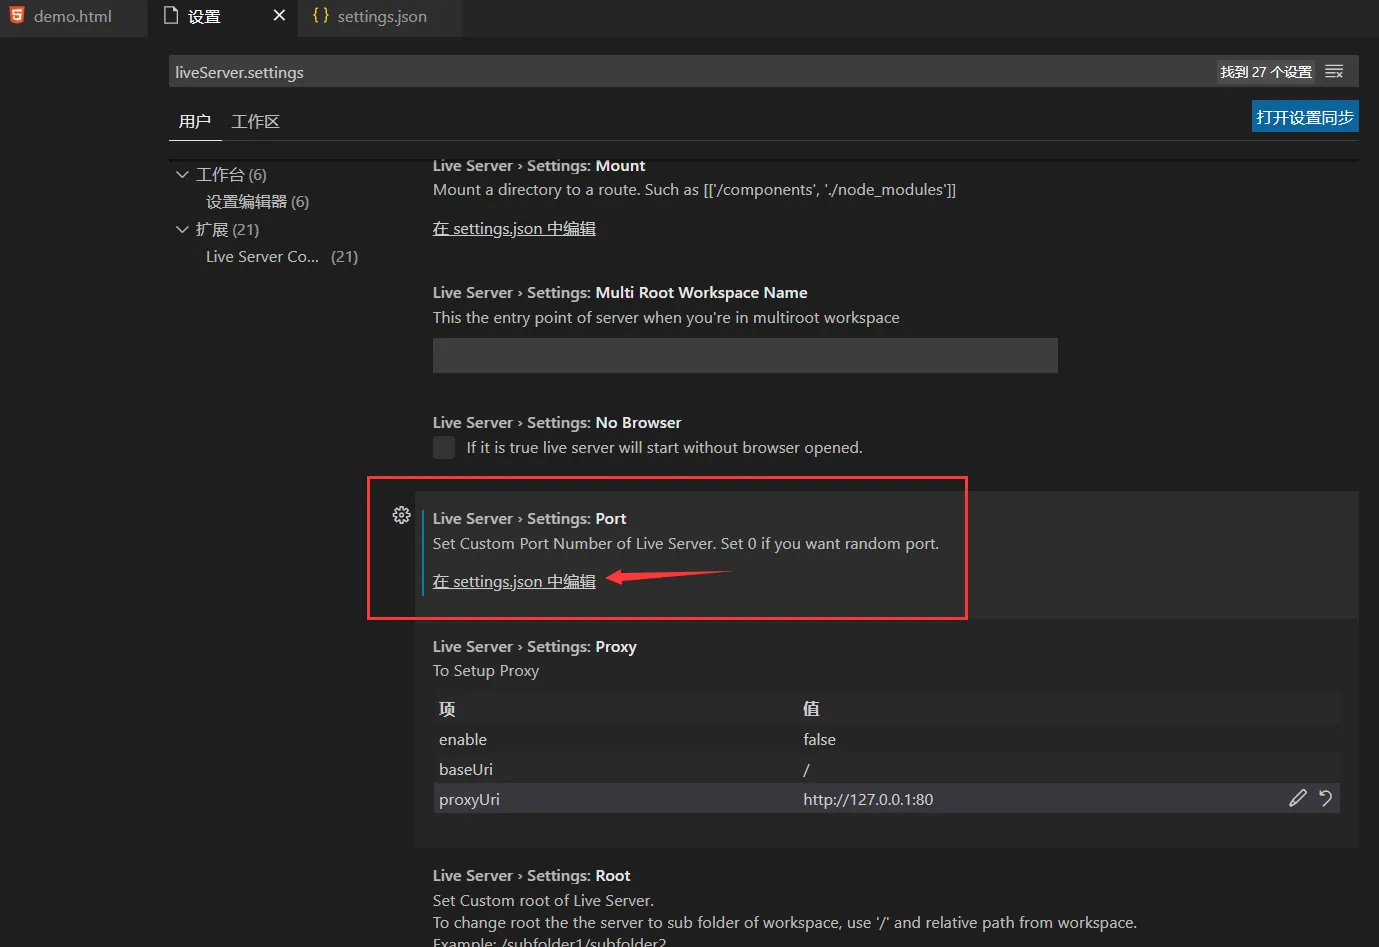The height and width of the screenshot is (947, 1379).
Task: Click the file icon on 设置 tab
Action: pos(171,16)
